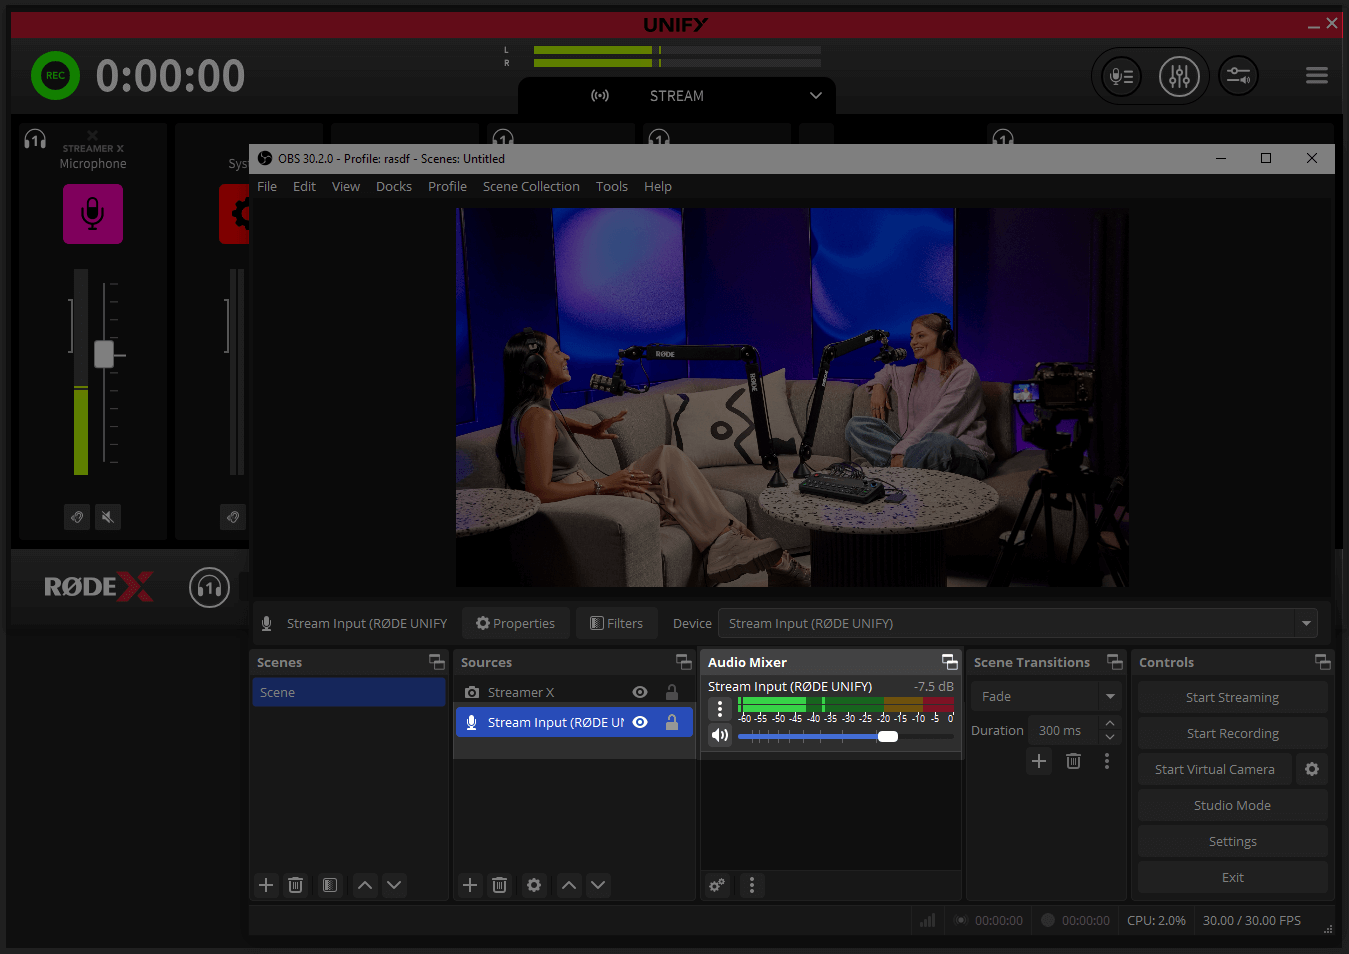Viewport: 1349px width, 954px height.
Task: Mute Stream Input using the speaker icon
Action: click(x=719, y=735)
